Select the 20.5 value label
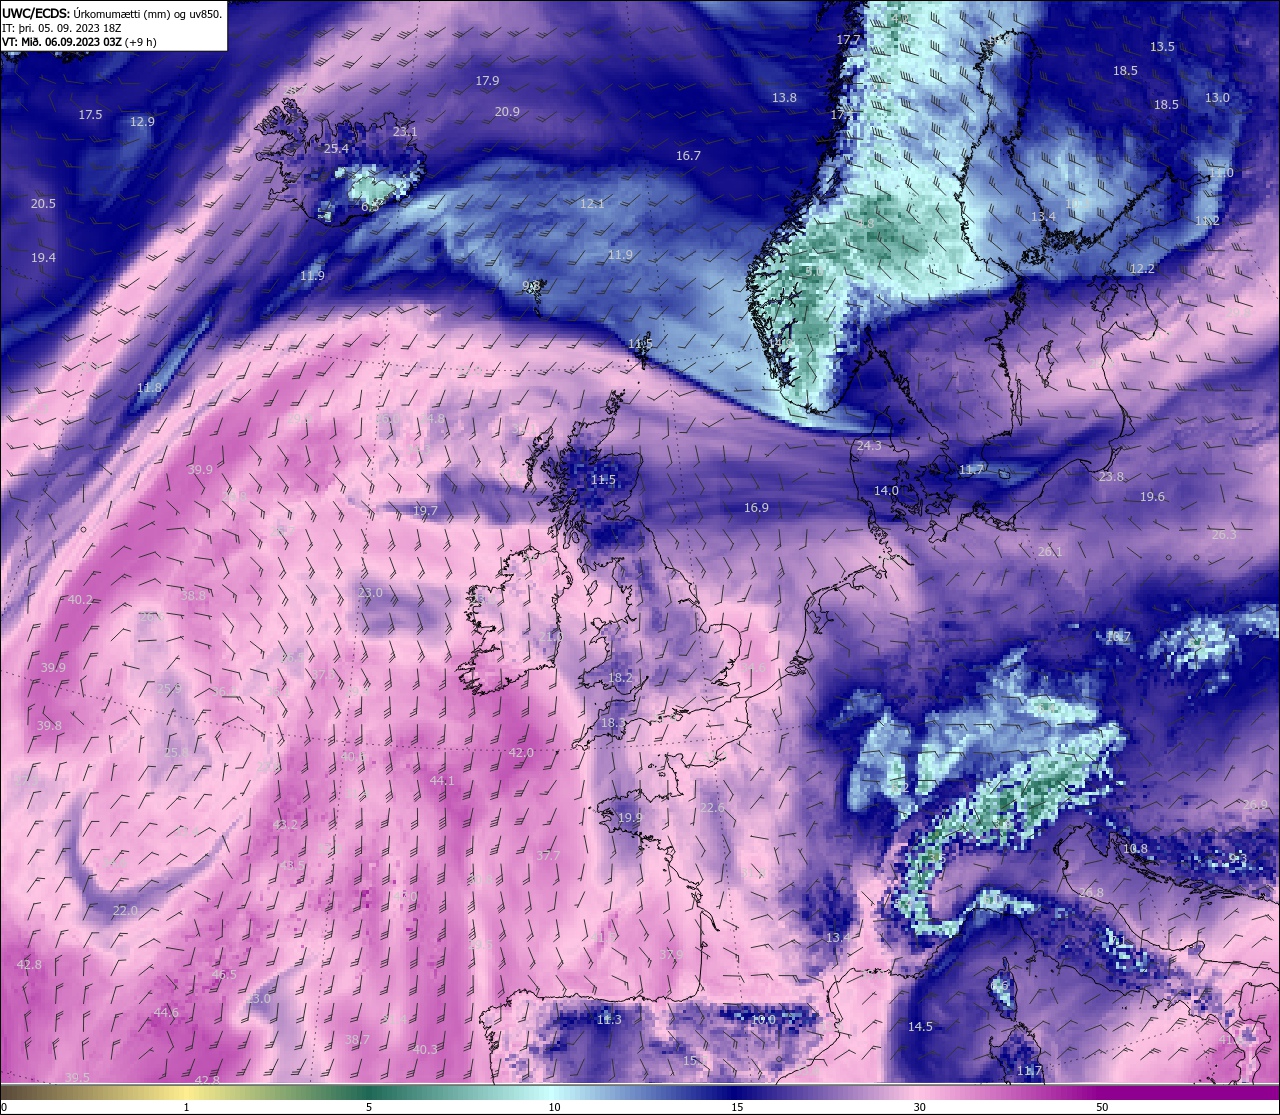1280x1115 pixels. point(43,204)
